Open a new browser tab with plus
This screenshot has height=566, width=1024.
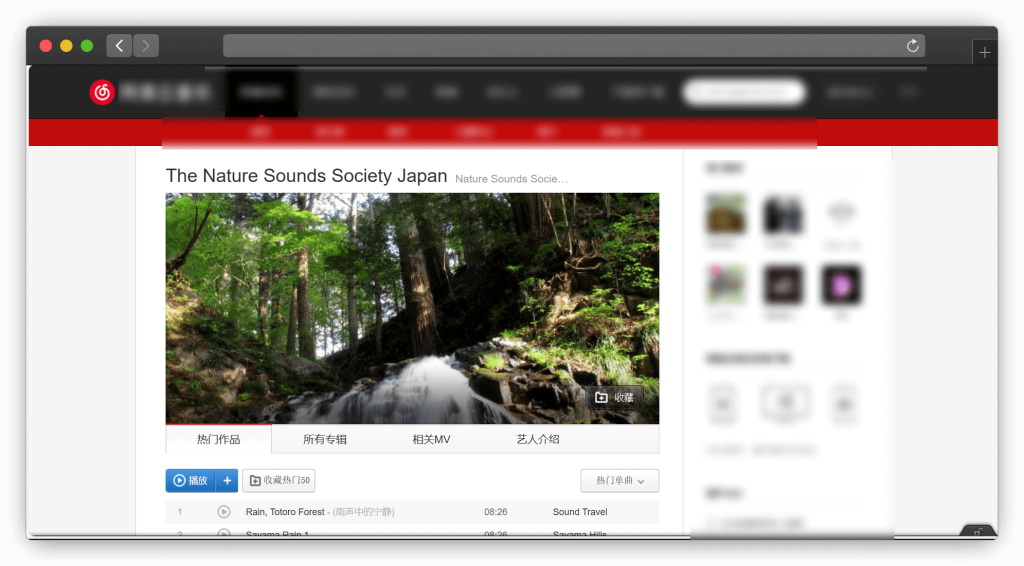984,53
